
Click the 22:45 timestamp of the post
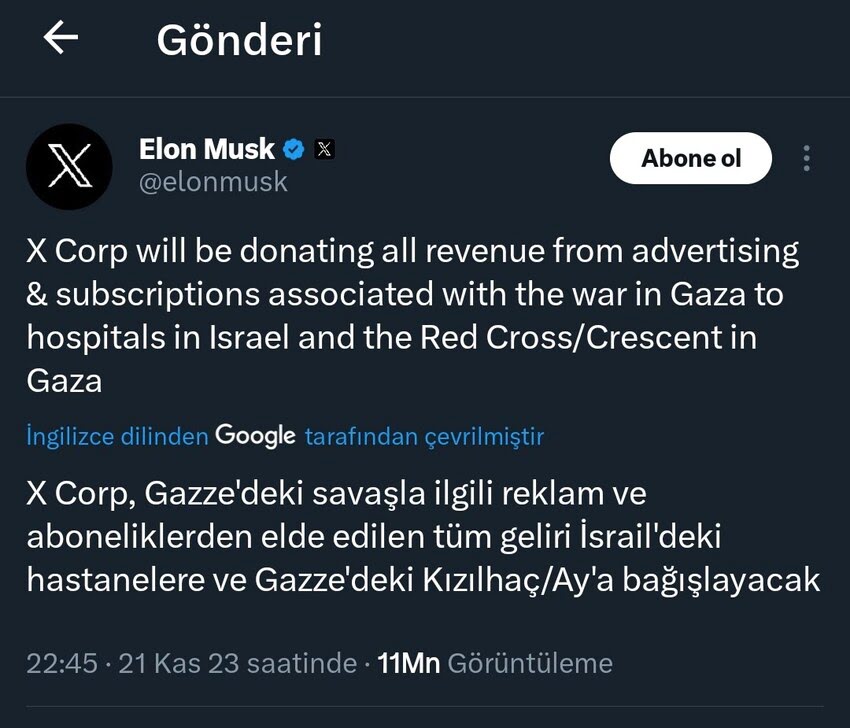click(65, 663)
